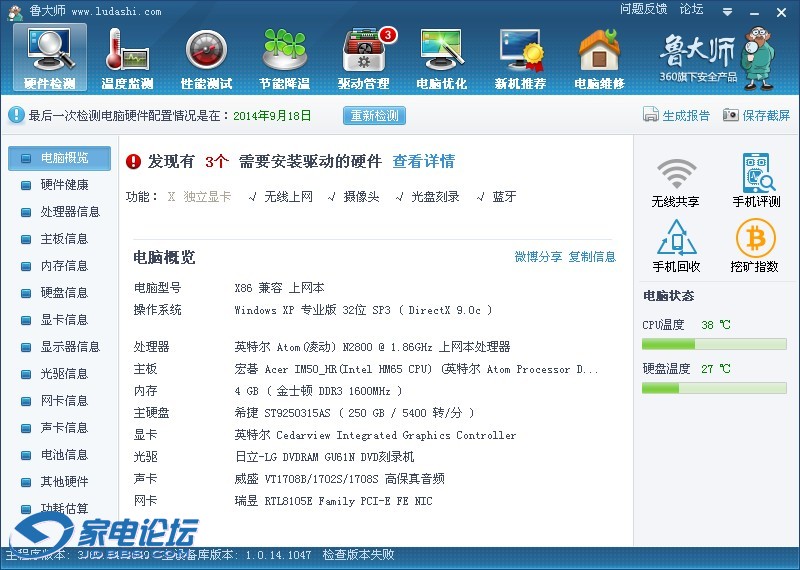Select 处理器信息 in the sidebar
Screen dimensions: 800x570
pos(70,212)
